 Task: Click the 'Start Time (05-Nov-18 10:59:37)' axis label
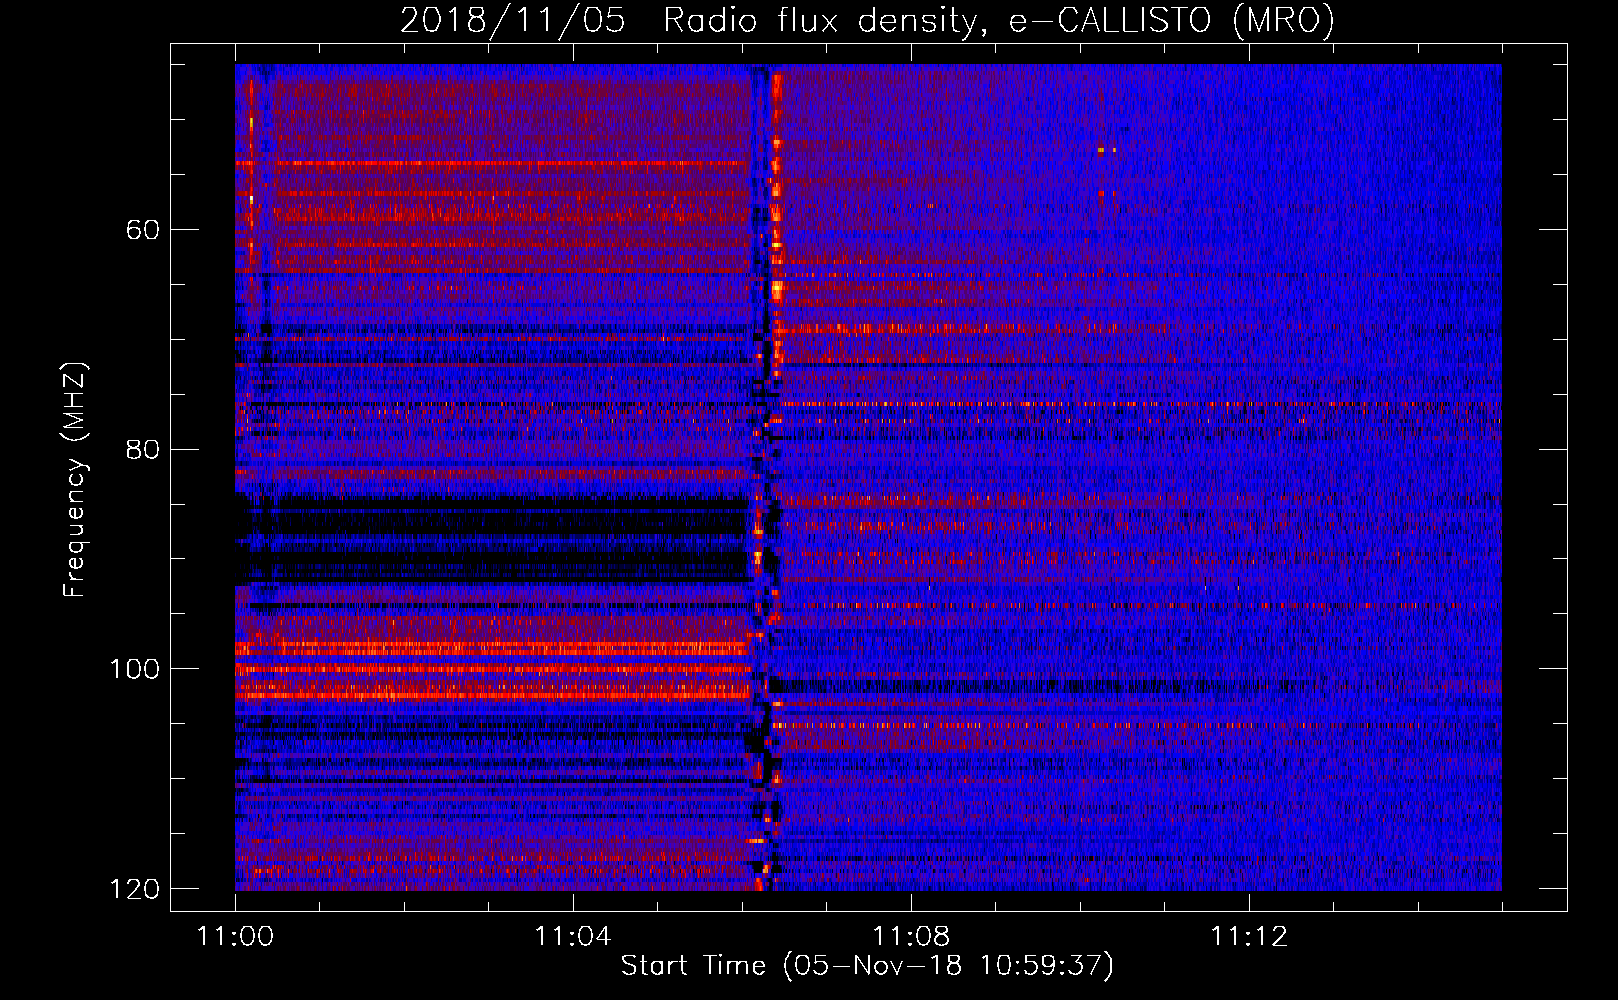[x=867, y=966]
